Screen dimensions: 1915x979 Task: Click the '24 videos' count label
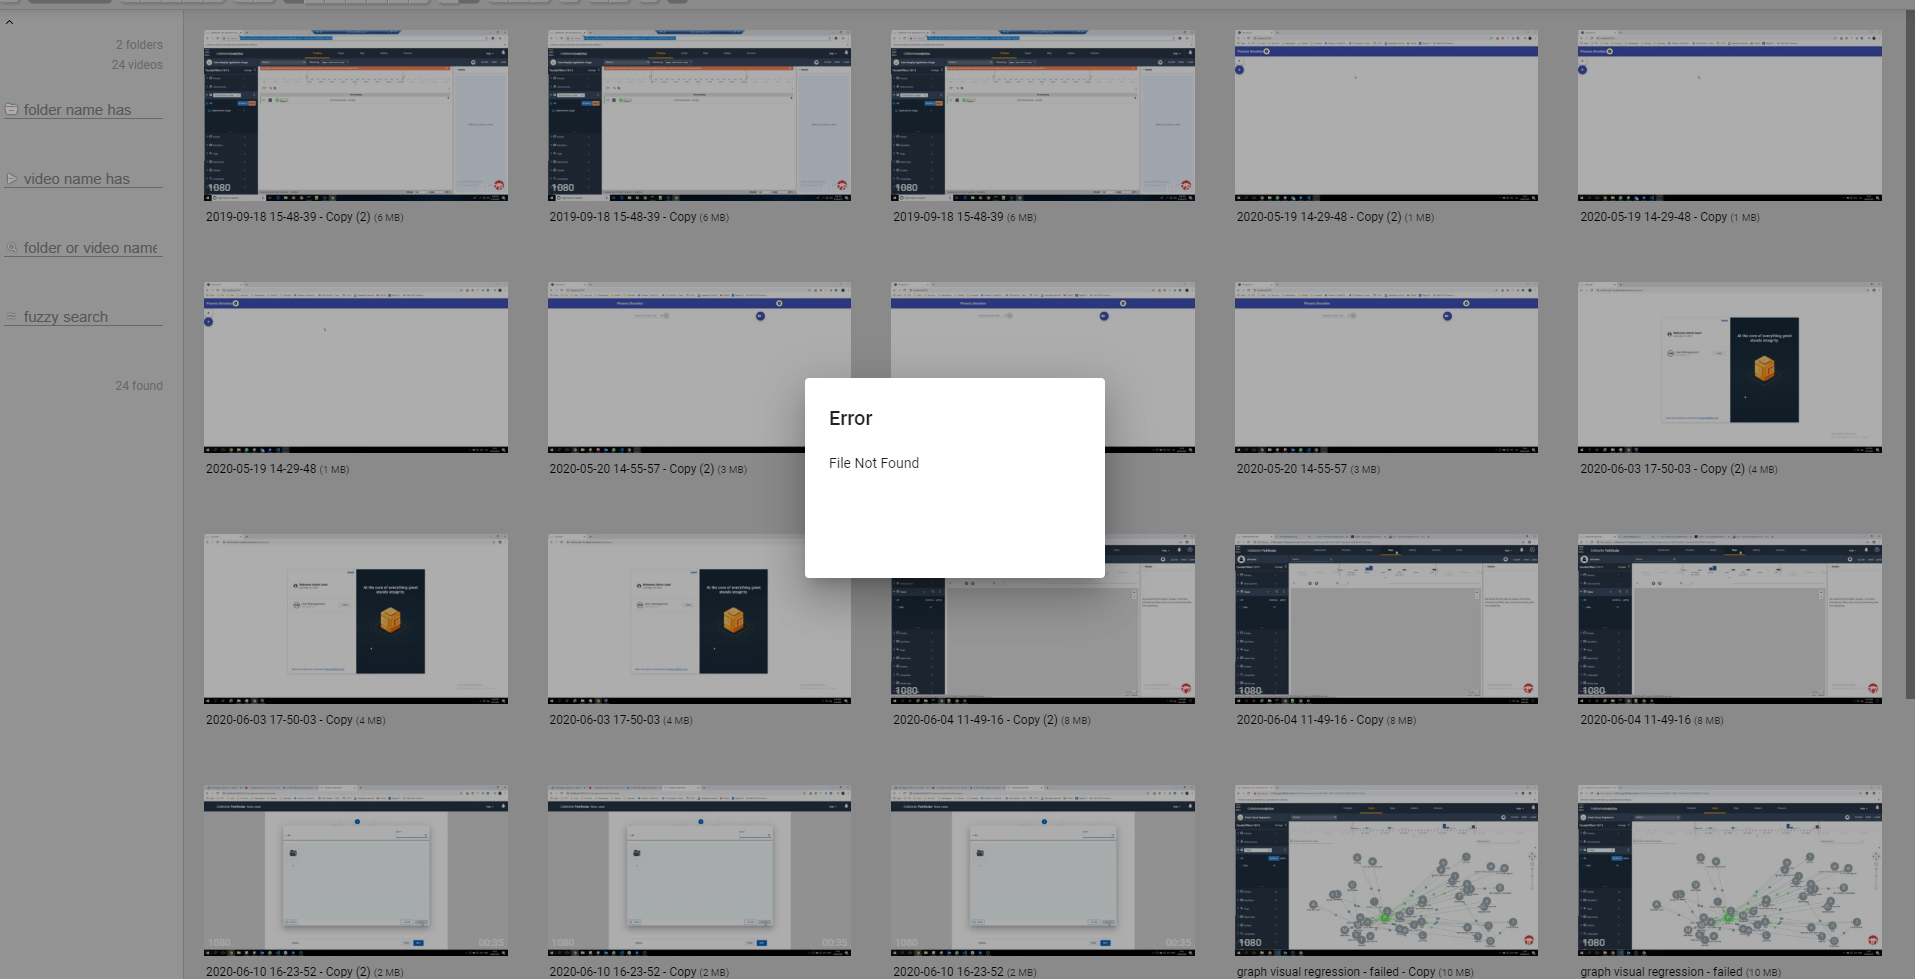pyautogui.click(x=137, y=65)
